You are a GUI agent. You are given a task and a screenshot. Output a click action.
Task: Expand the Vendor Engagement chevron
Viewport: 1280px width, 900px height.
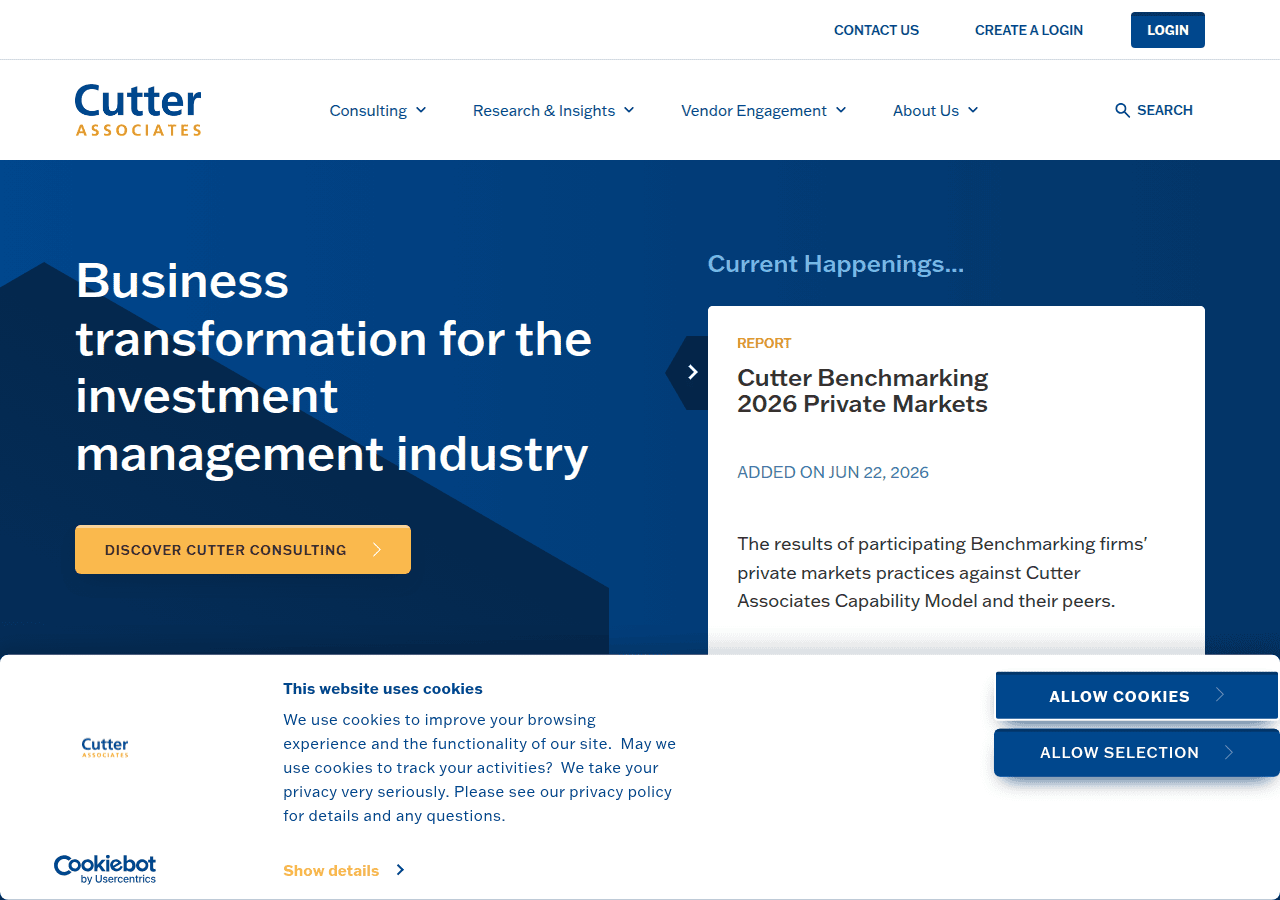pyautogui.click(x=841, y=110)
